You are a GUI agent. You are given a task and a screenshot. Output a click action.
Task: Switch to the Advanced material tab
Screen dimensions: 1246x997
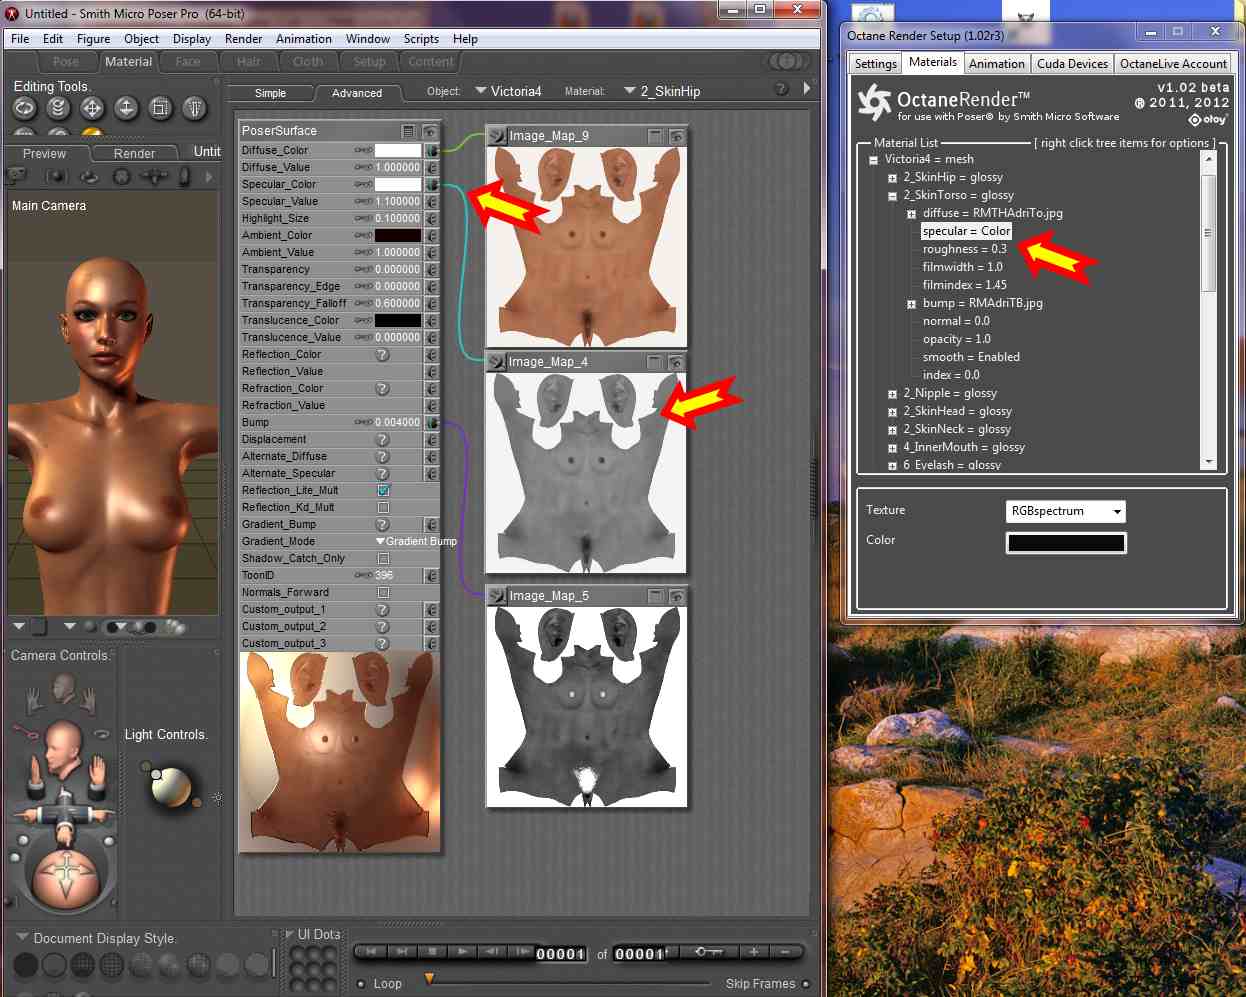[357, 93]
